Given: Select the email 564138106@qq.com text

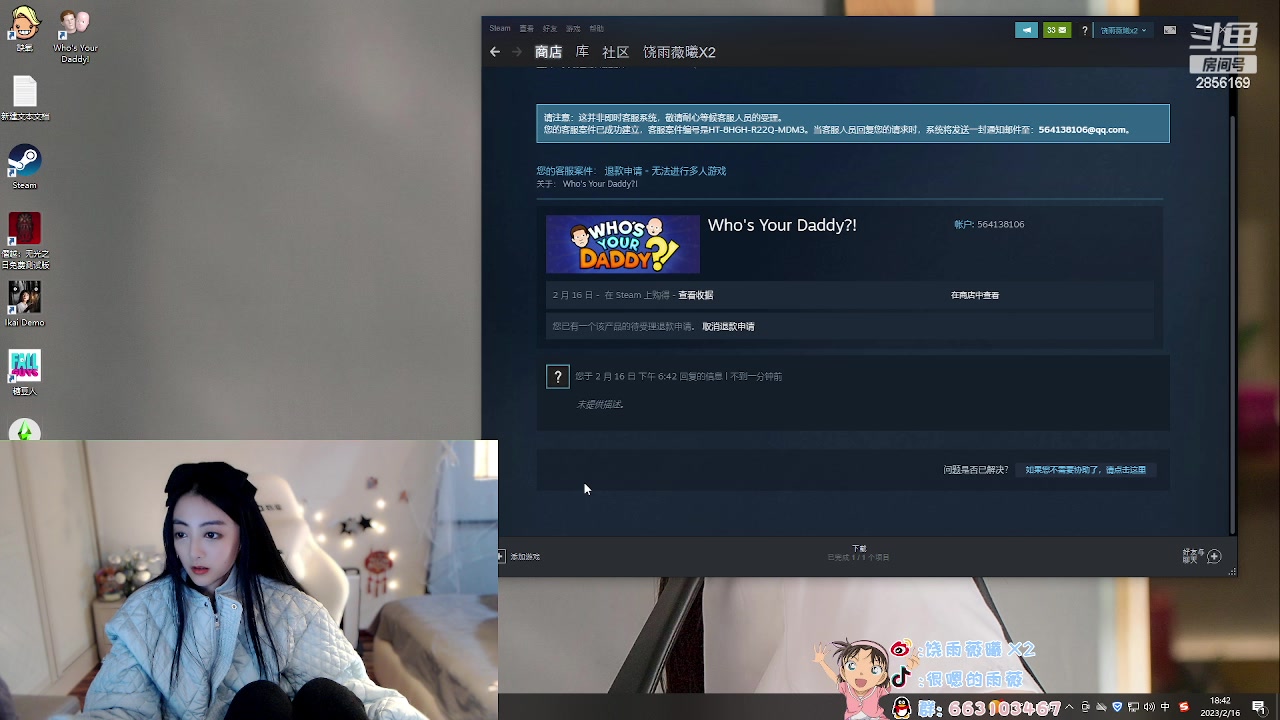Looking at the screenshot, I should pos(1083,130).
